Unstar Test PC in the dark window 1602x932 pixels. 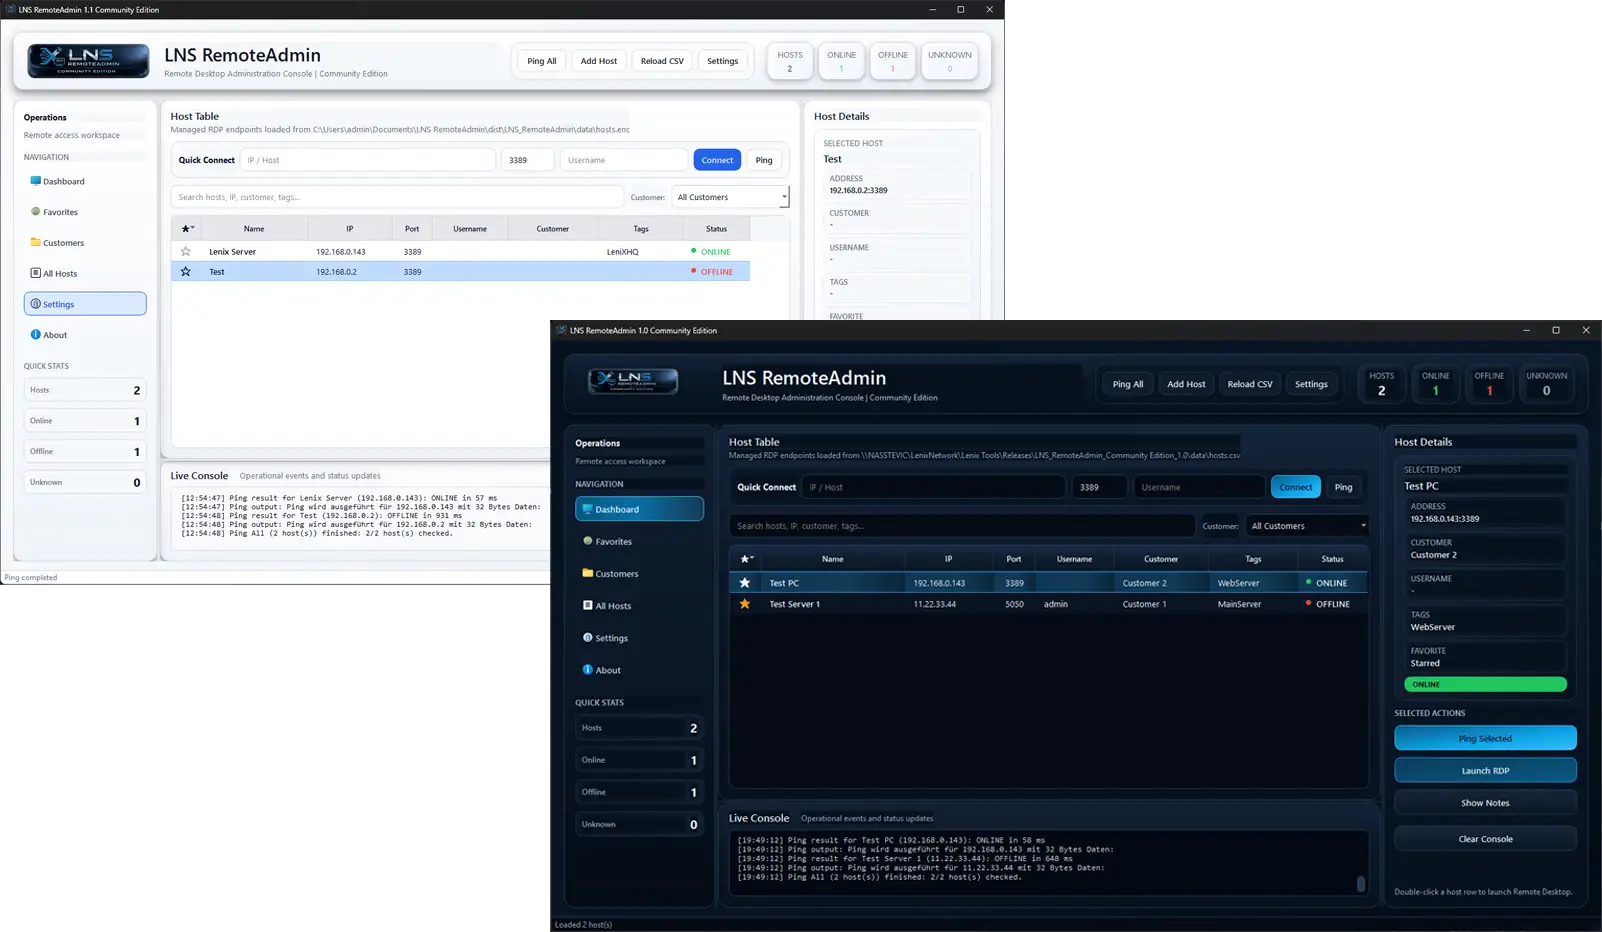click(x=745, y=583)
